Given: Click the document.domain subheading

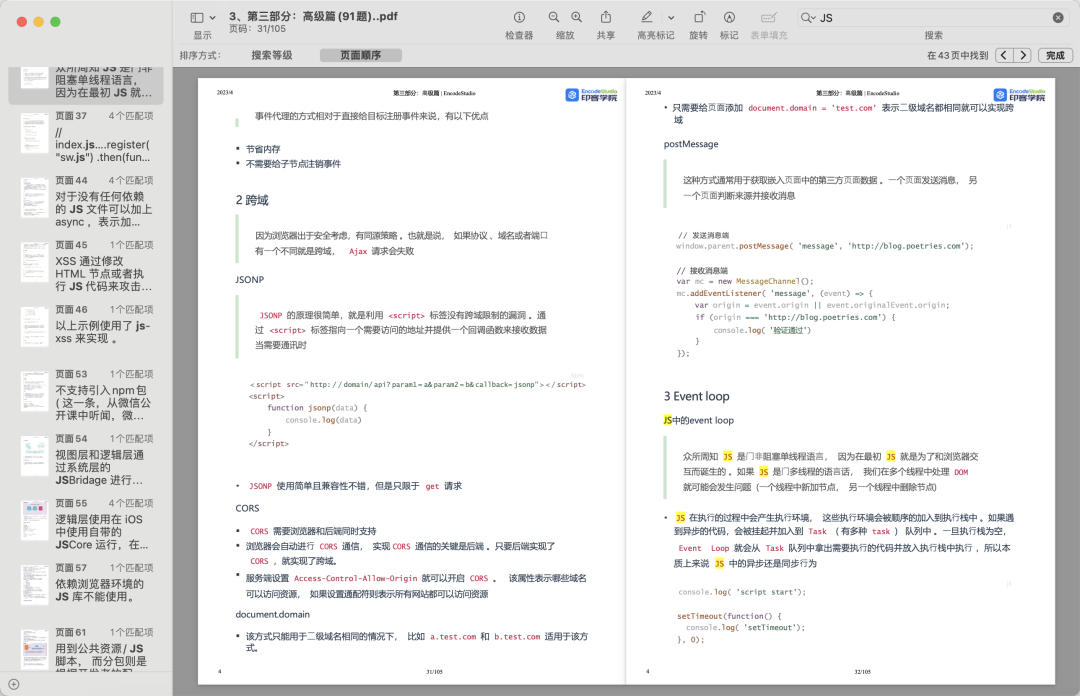Looking at the screenshot, I should pos(273,614).
